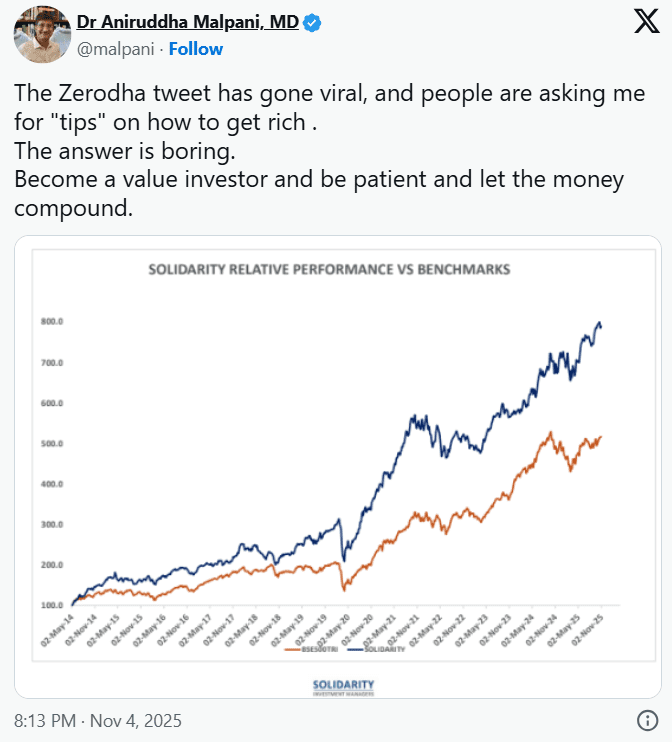Follow the @malpani account
672x742 pixels.
pos(196,48)
